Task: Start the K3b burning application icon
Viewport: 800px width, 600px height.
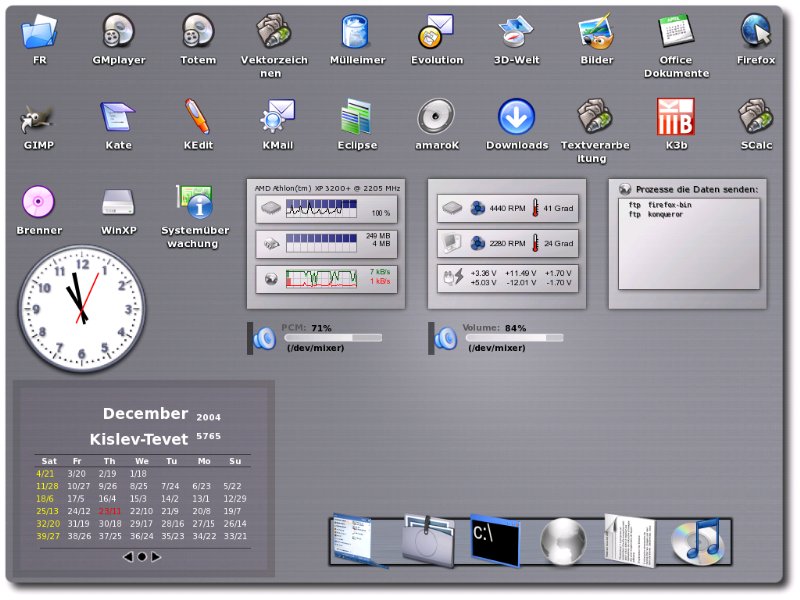Action: [676, 116]
